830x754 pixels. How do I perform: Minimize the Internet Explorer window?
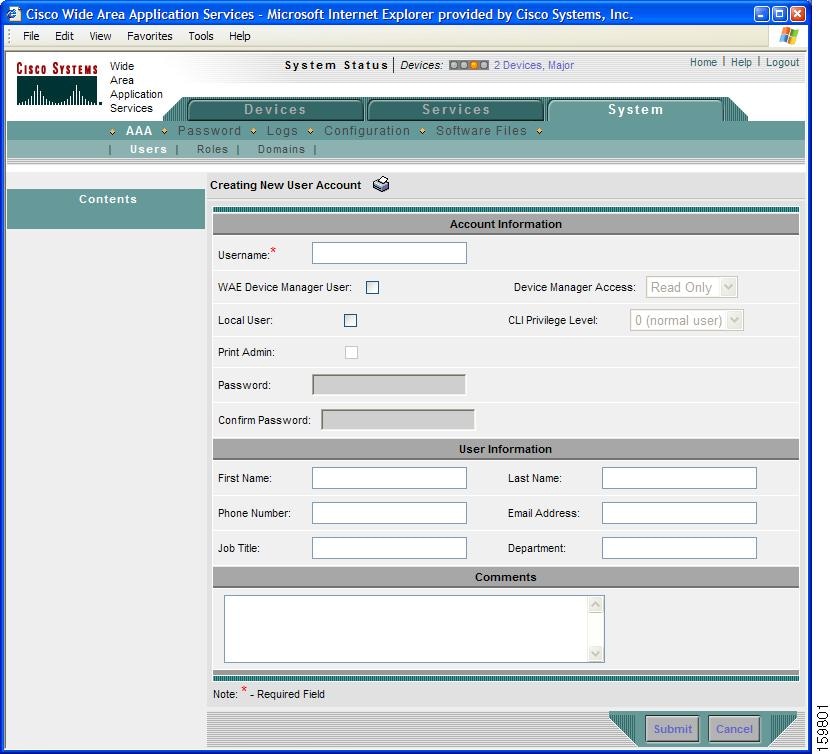pos(761,14)
